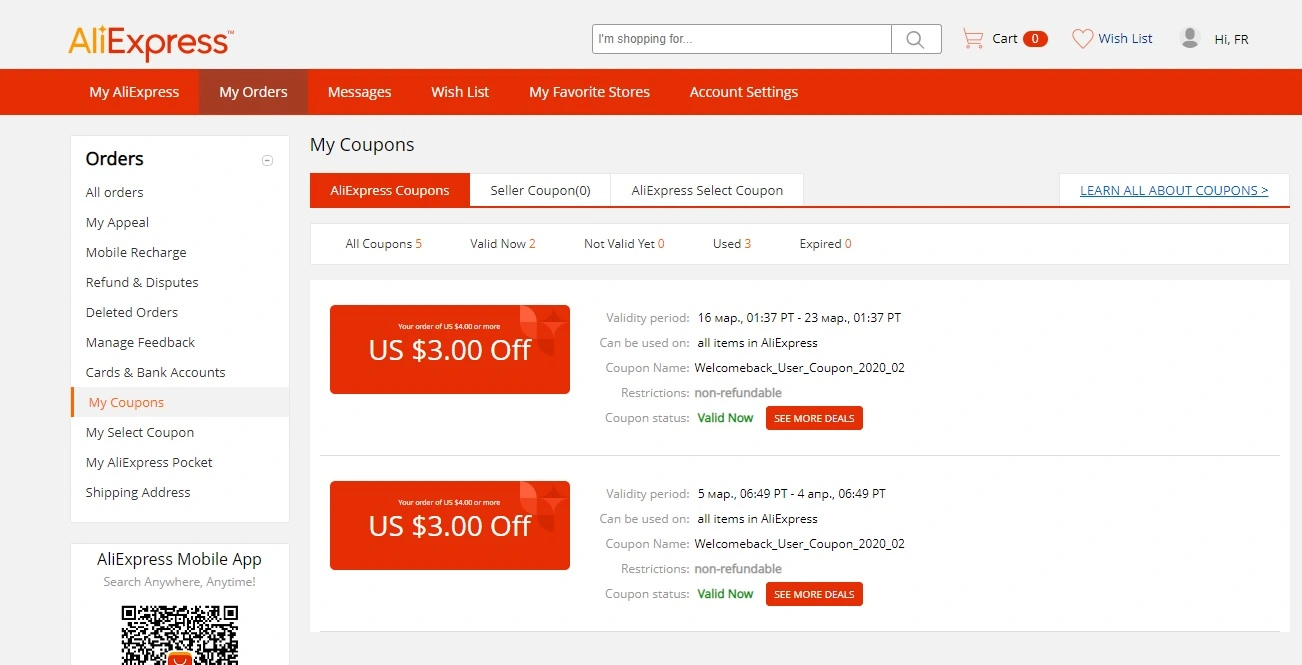The width and height of the screenshot is (1302, 665).
Task: Open All orders in sidebar
Action: (115, 192)
